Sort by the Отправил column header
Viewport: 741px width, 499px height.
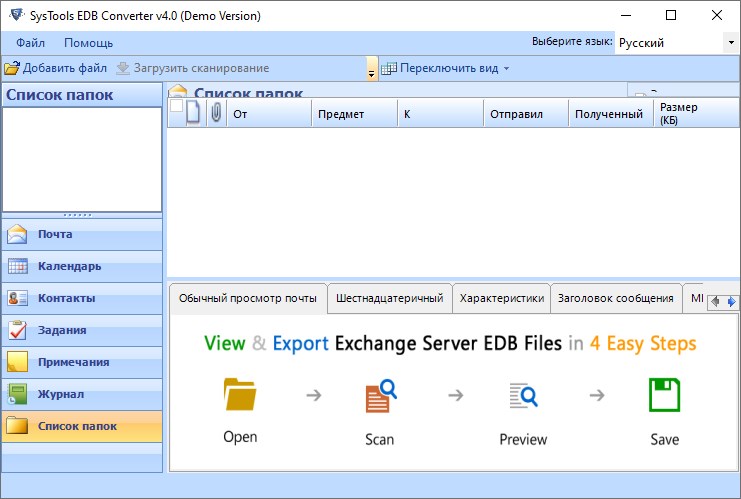click(526, 114)
